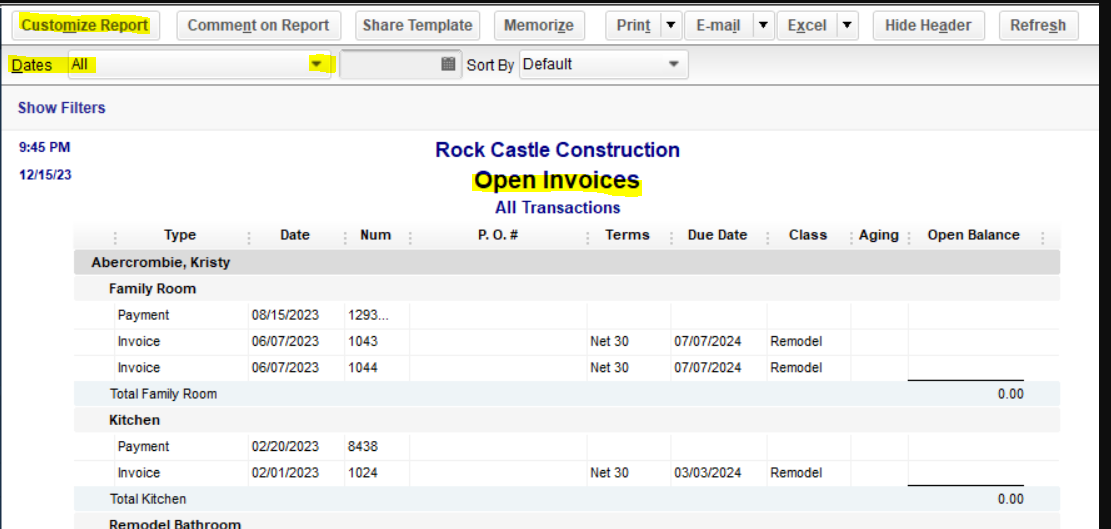
Task: Show the report filters
Action: 61,108
